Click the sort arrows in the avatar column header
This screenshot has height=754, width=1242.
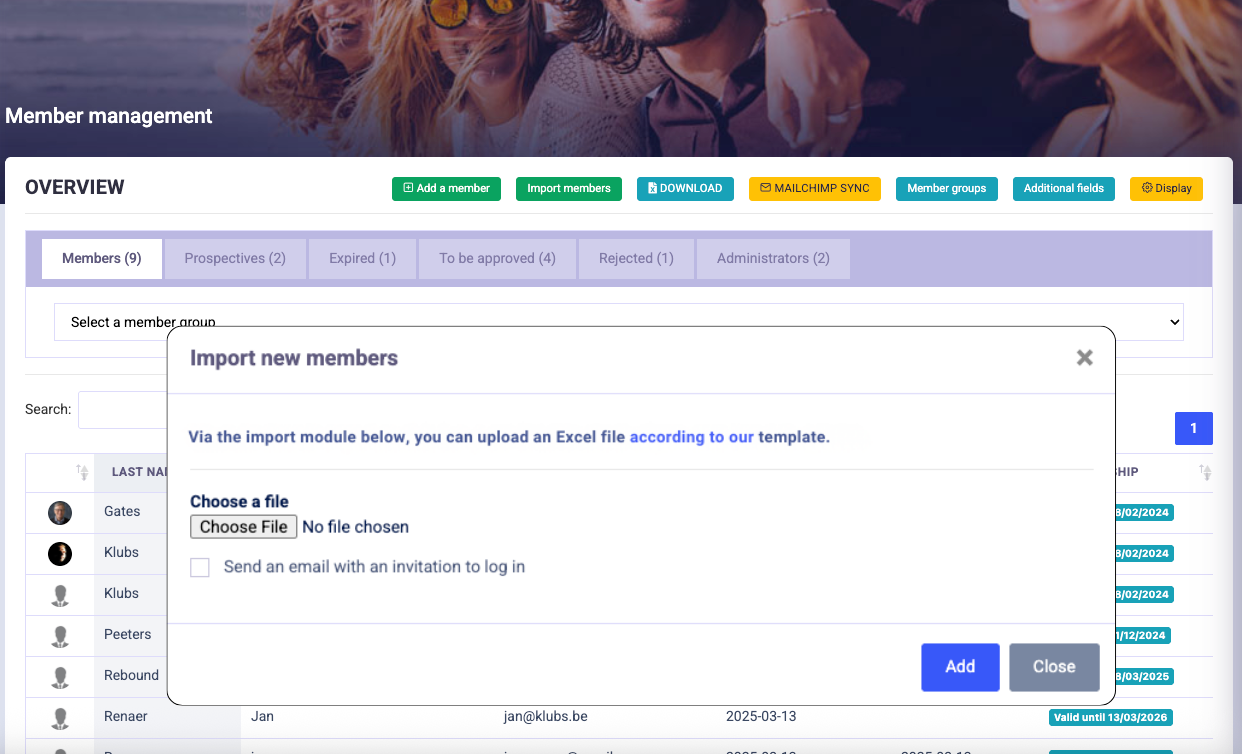[82, 472]
